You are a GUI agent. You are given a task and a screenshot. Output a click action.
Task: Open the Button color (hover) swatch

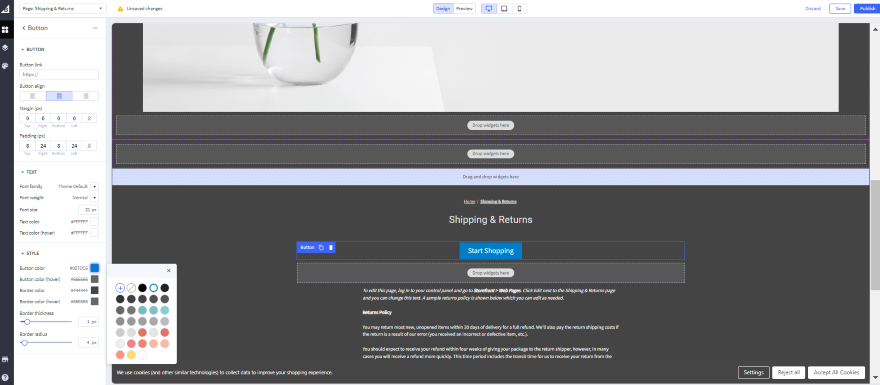point(94,279)
